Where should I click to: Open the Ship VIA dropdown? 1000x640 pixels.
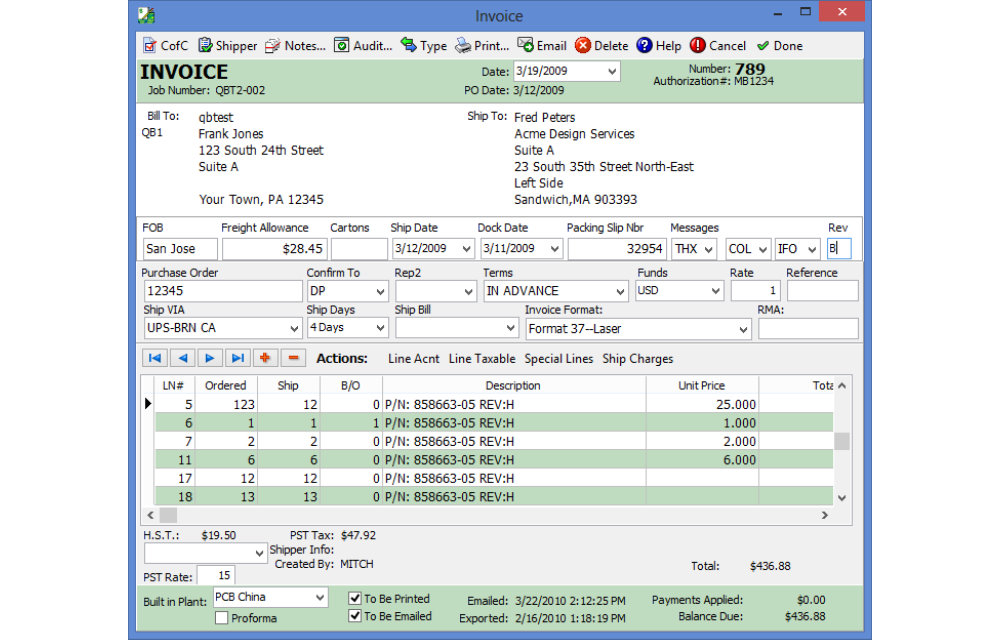tap(292, 329)
